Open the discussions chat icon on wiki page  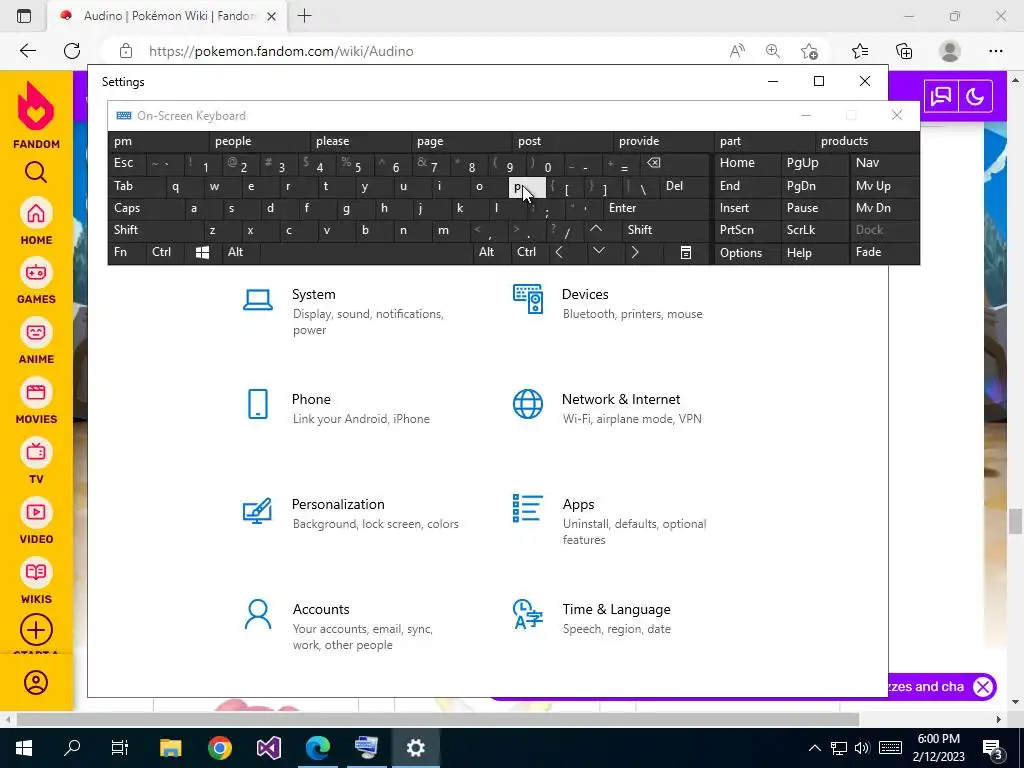941,97
